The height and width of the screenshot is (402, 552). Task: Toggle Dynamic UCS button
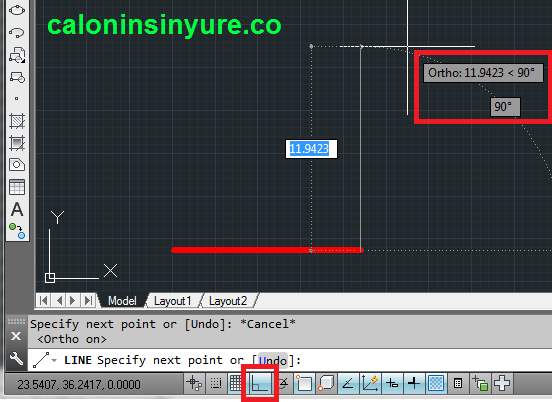tap(370, 383)
